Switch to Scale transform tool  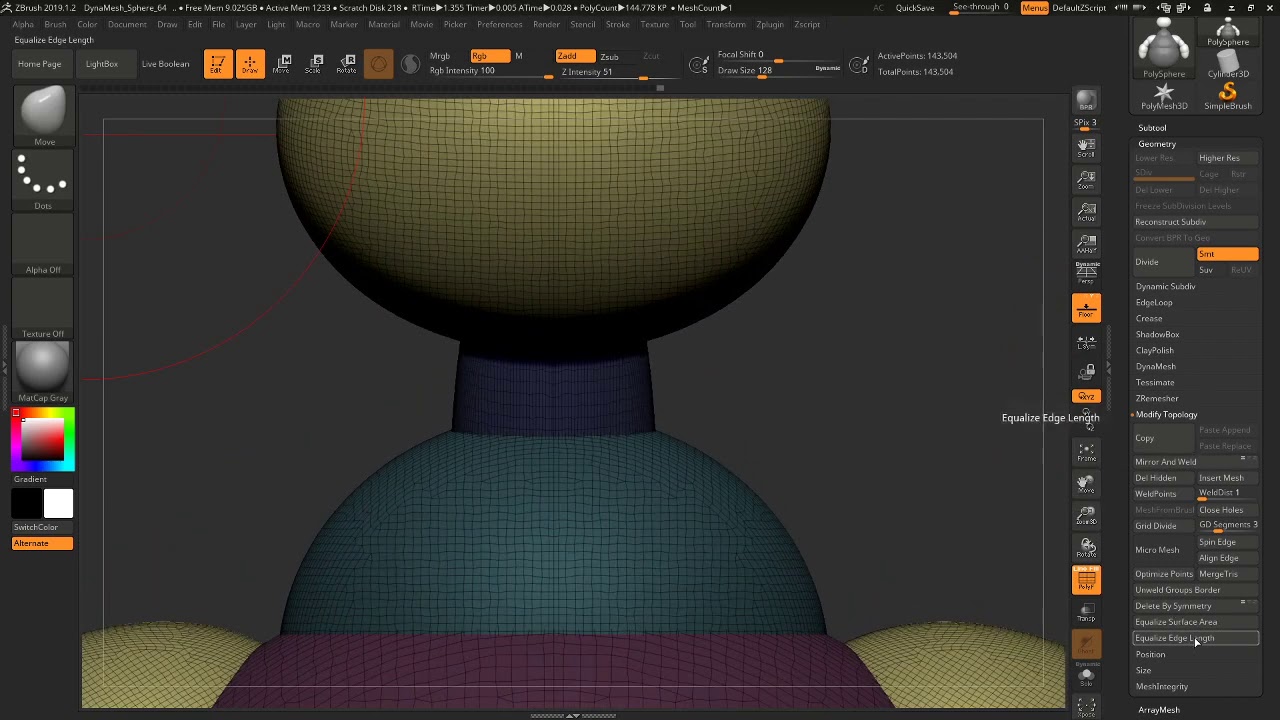click(x=315, y=64)
